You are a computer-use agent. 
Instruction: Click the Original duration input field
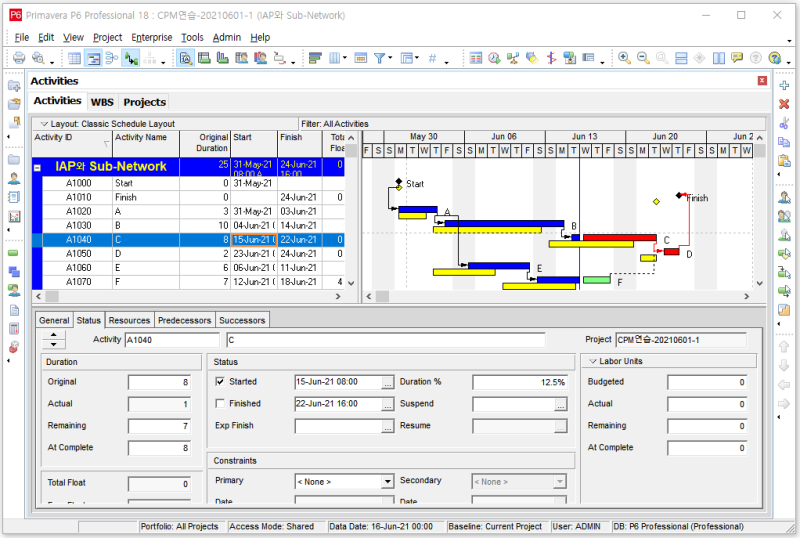click(x=159, y=382)
